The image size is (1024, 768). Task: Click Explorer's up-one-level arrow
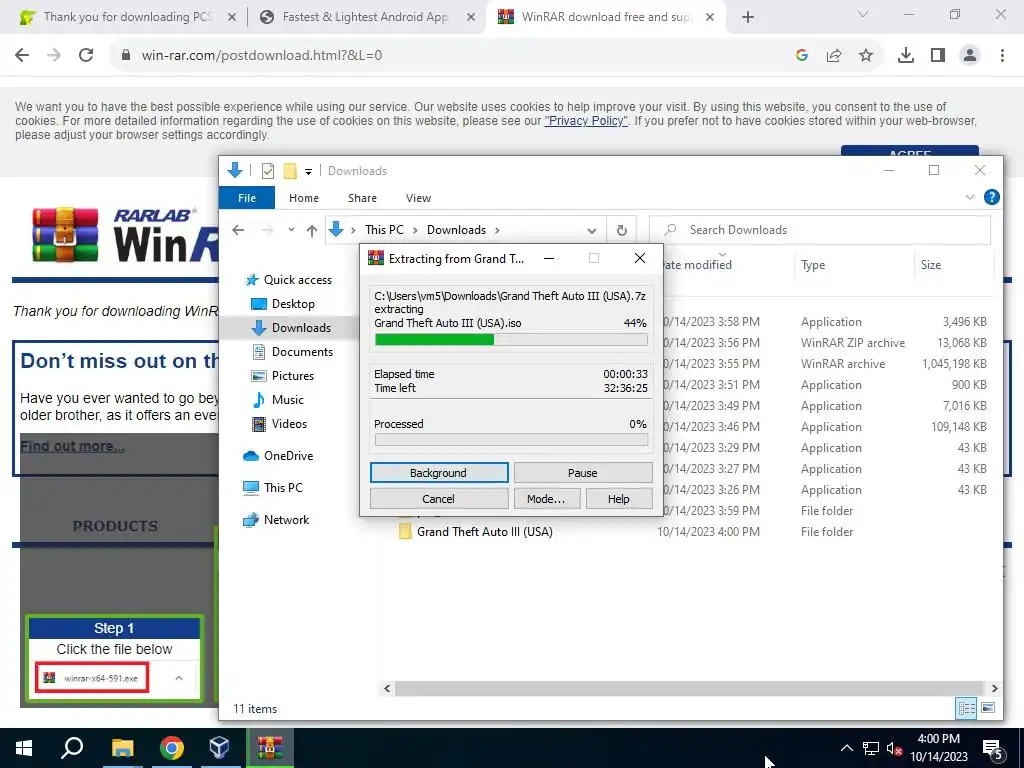point(312,230)
